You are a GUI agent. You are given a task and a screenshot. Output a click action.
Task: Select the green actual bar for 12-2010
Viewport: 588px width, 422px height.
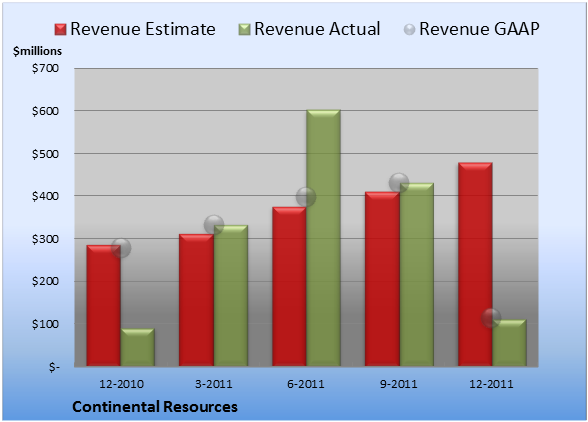[138, 347]
